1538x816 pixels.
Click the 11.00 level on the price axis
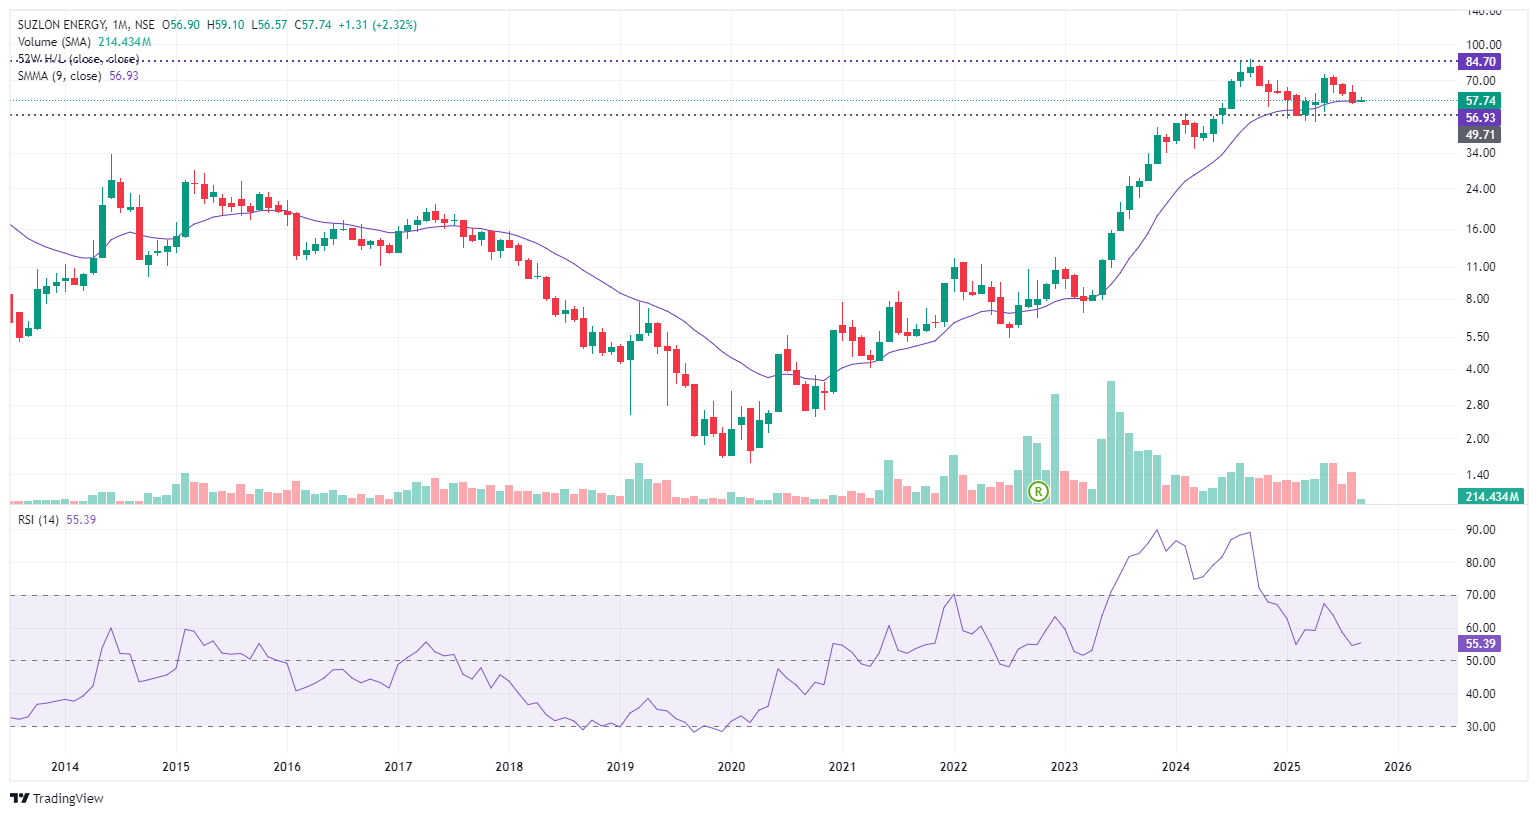coord(1481,267)
